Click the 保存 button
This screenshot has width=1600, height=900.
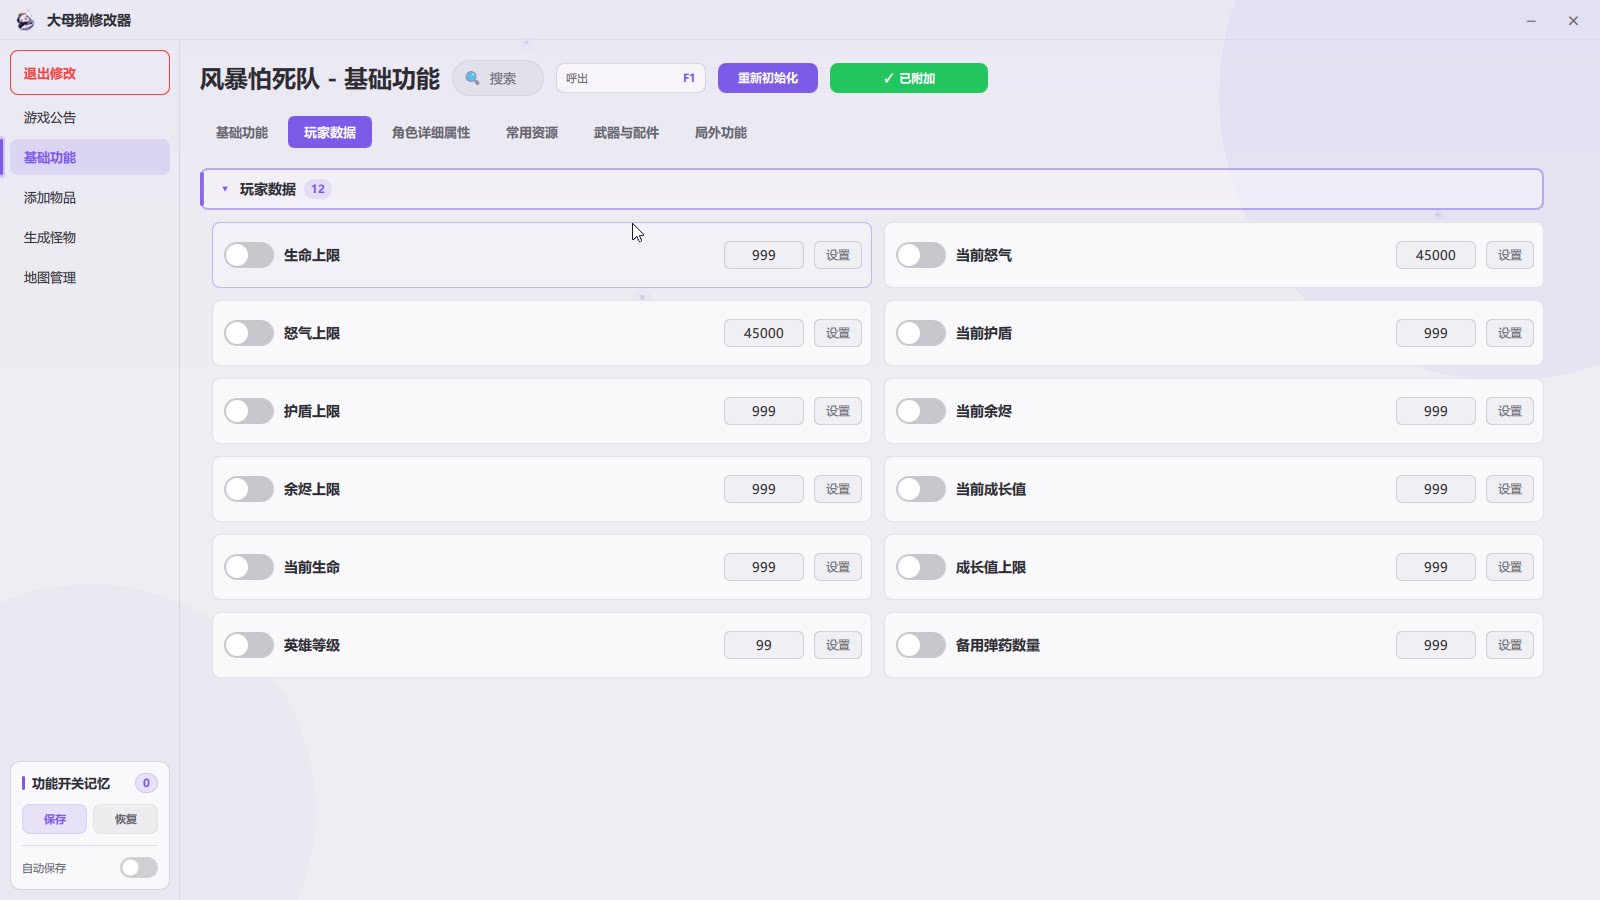[55, 819]
